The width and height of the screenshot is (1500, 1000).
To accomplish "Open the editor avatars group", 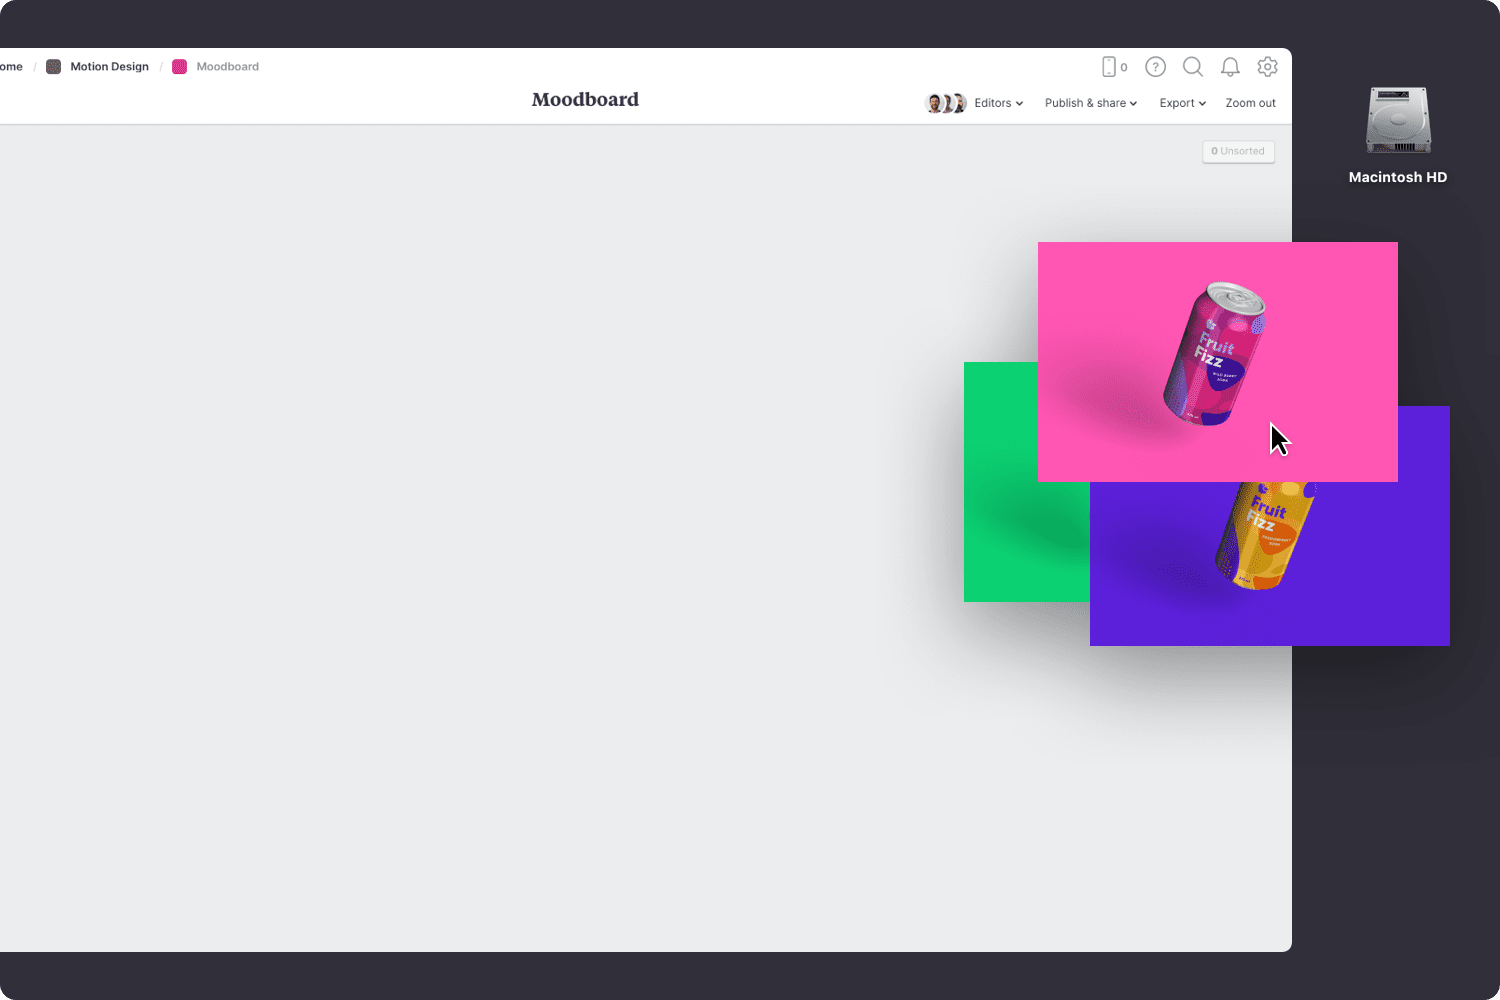I will (x=944, y=102).
